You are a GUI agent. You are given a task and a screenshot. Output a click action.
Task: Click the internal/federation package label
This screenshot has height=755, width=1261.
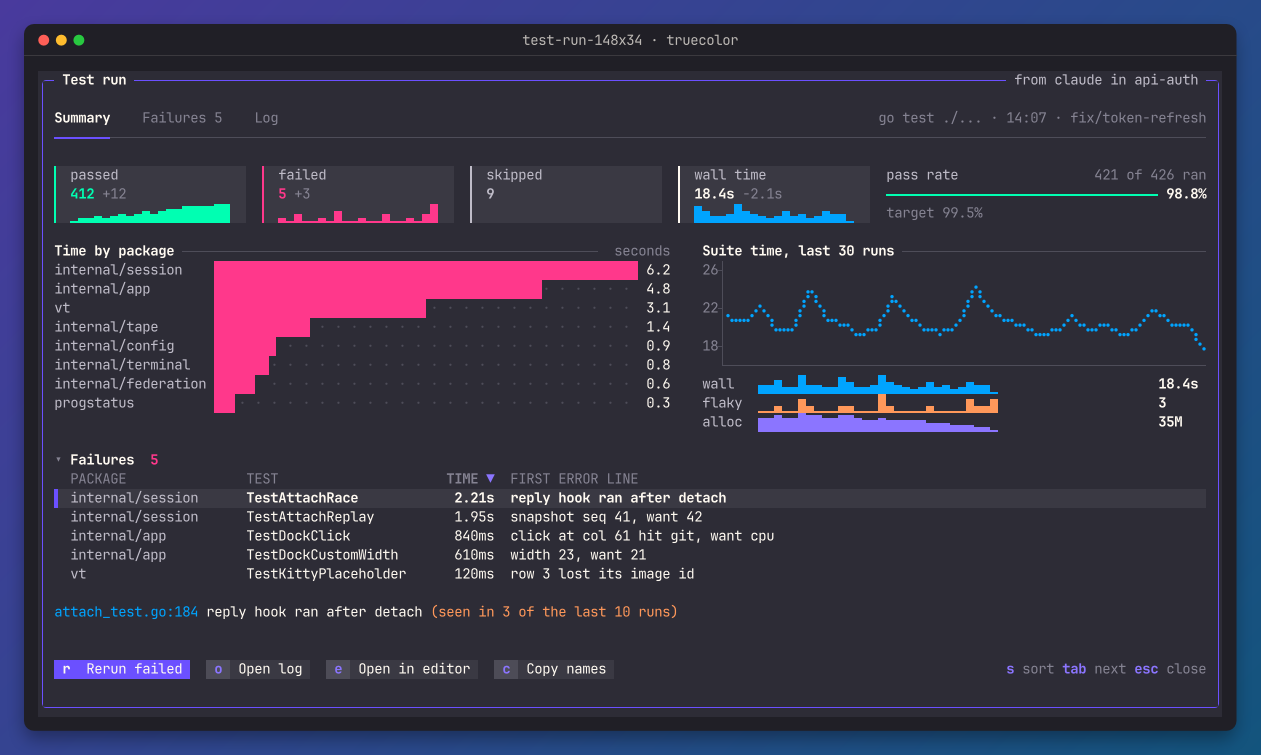(130, 384)
